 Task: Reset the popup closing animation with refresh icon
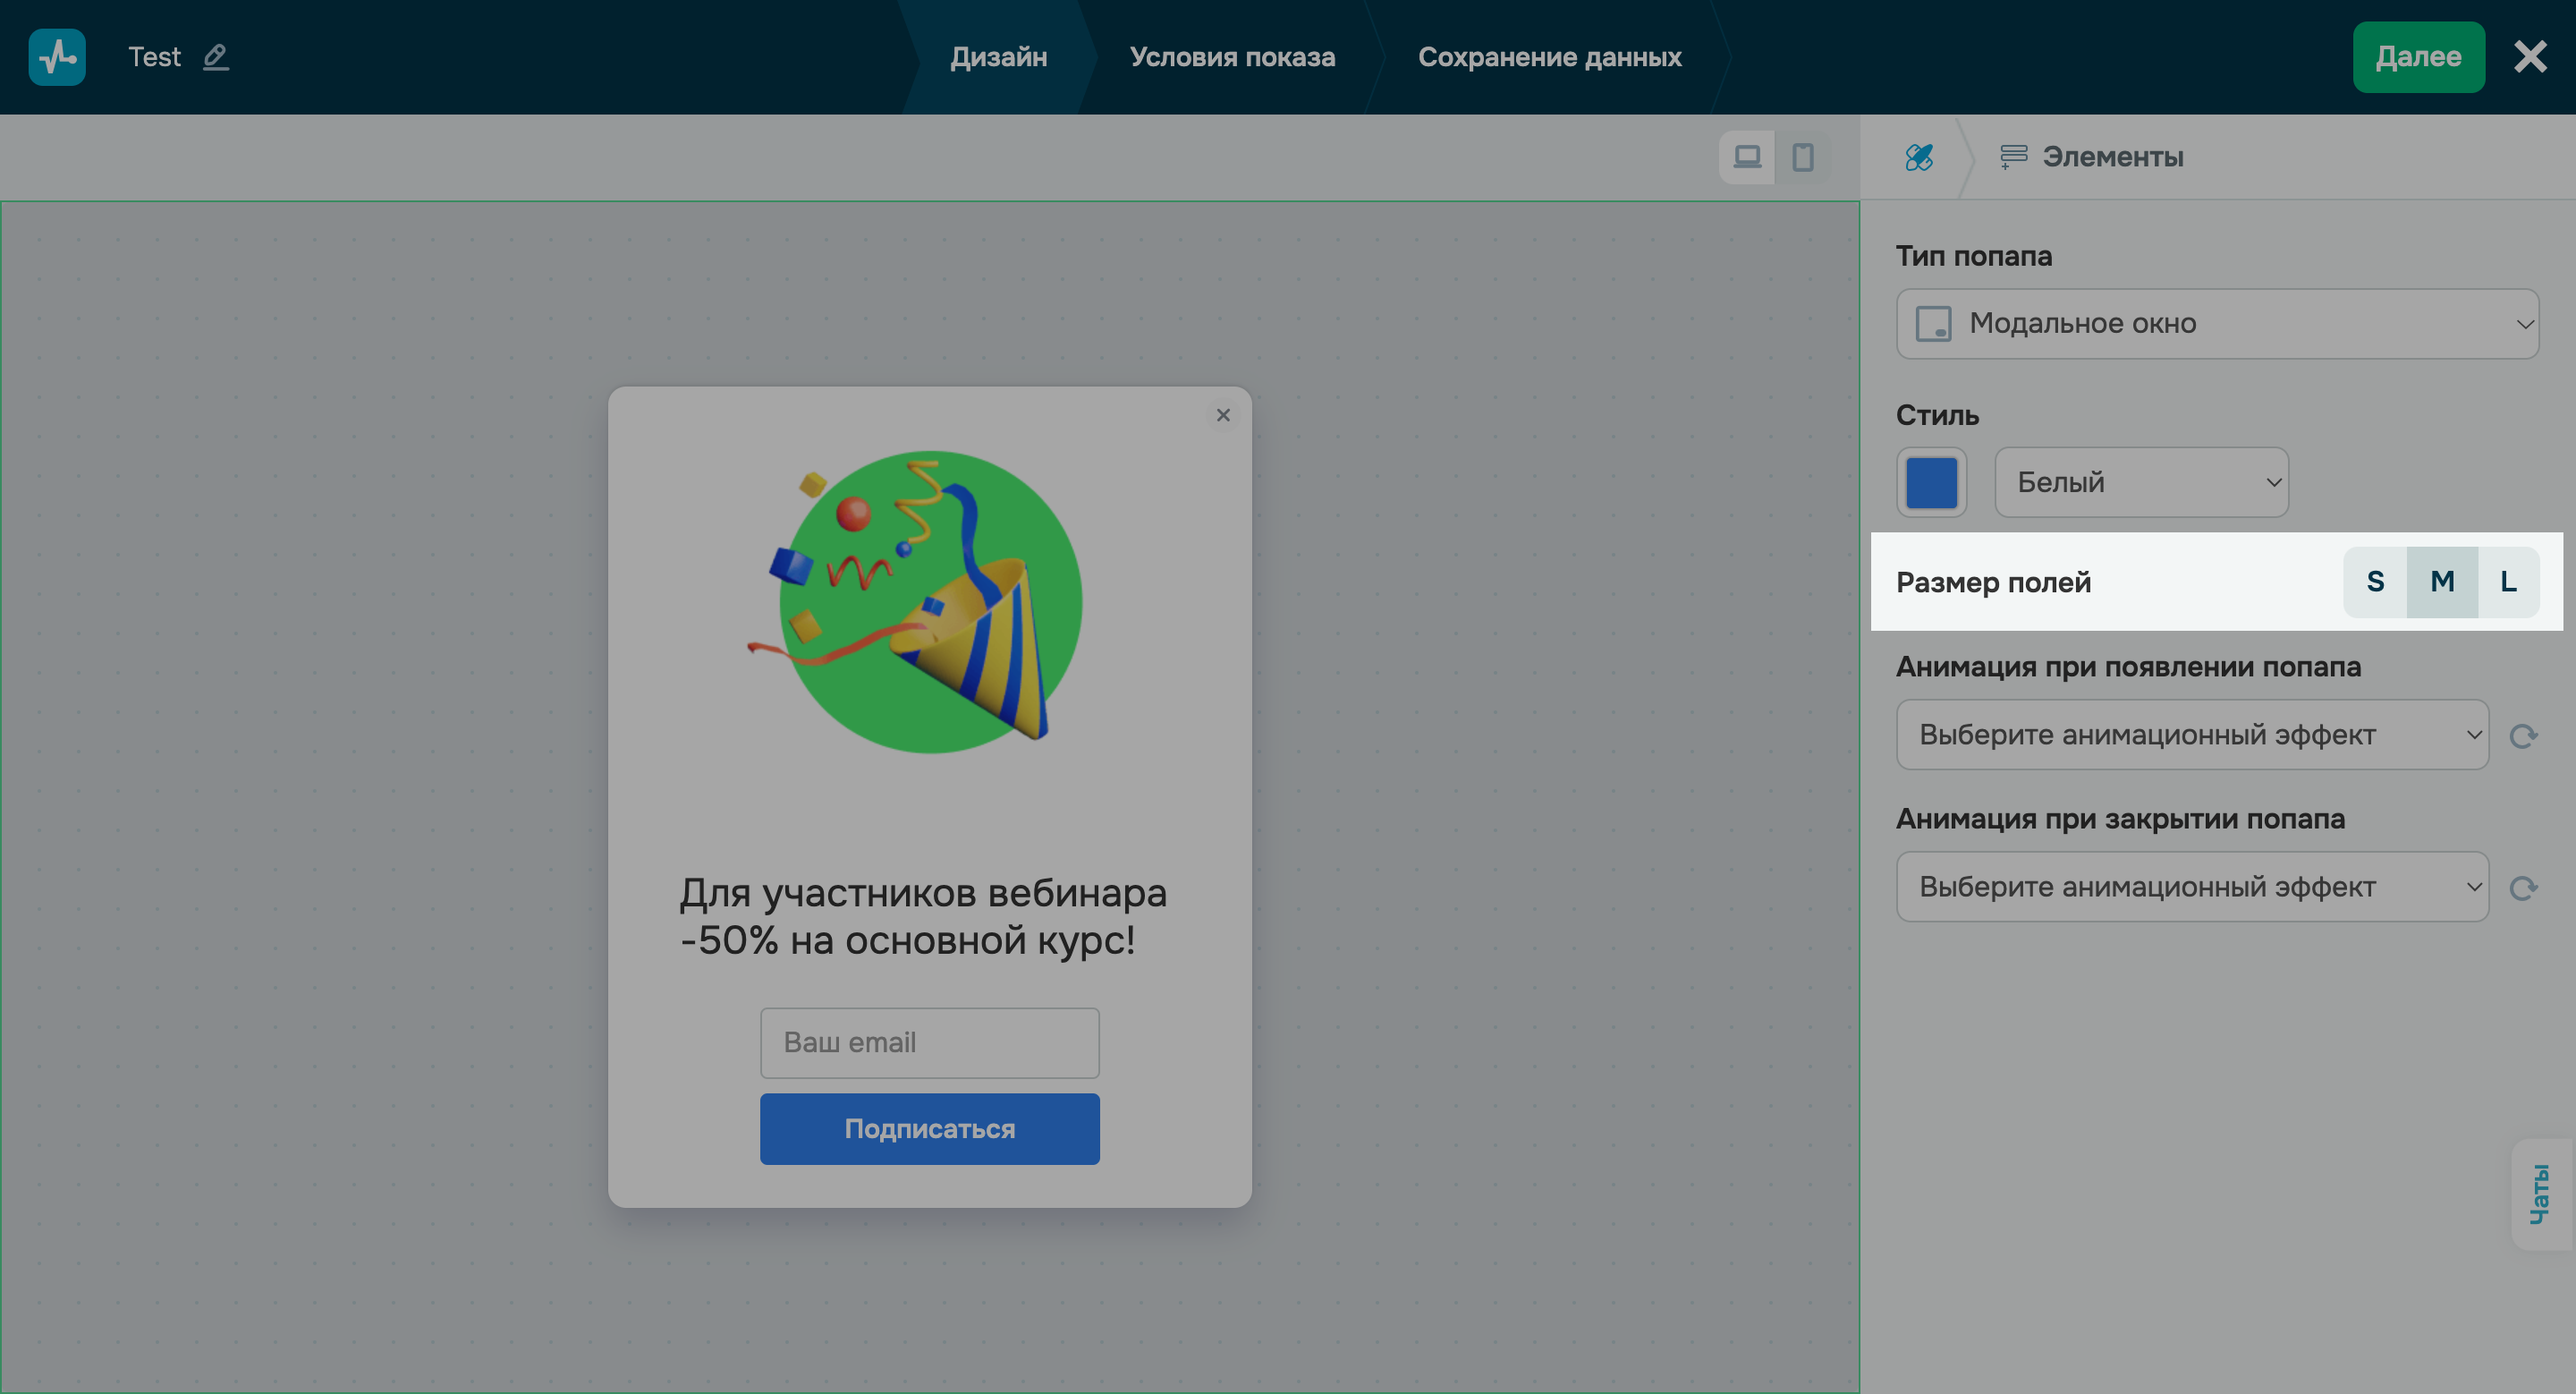pyautogui.click(x=2524, y=887)
